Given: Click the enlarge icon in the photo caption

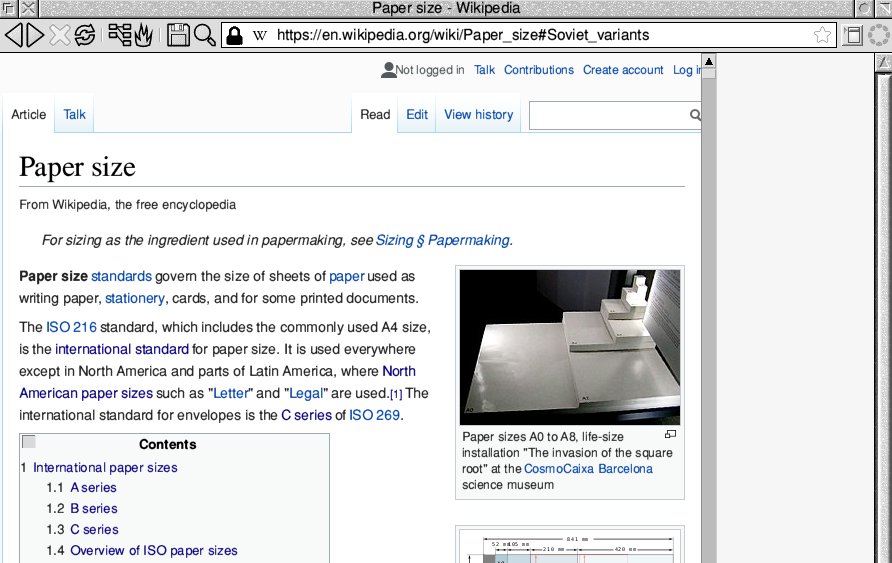Looking at the screenshot, I should pos(671,434).
